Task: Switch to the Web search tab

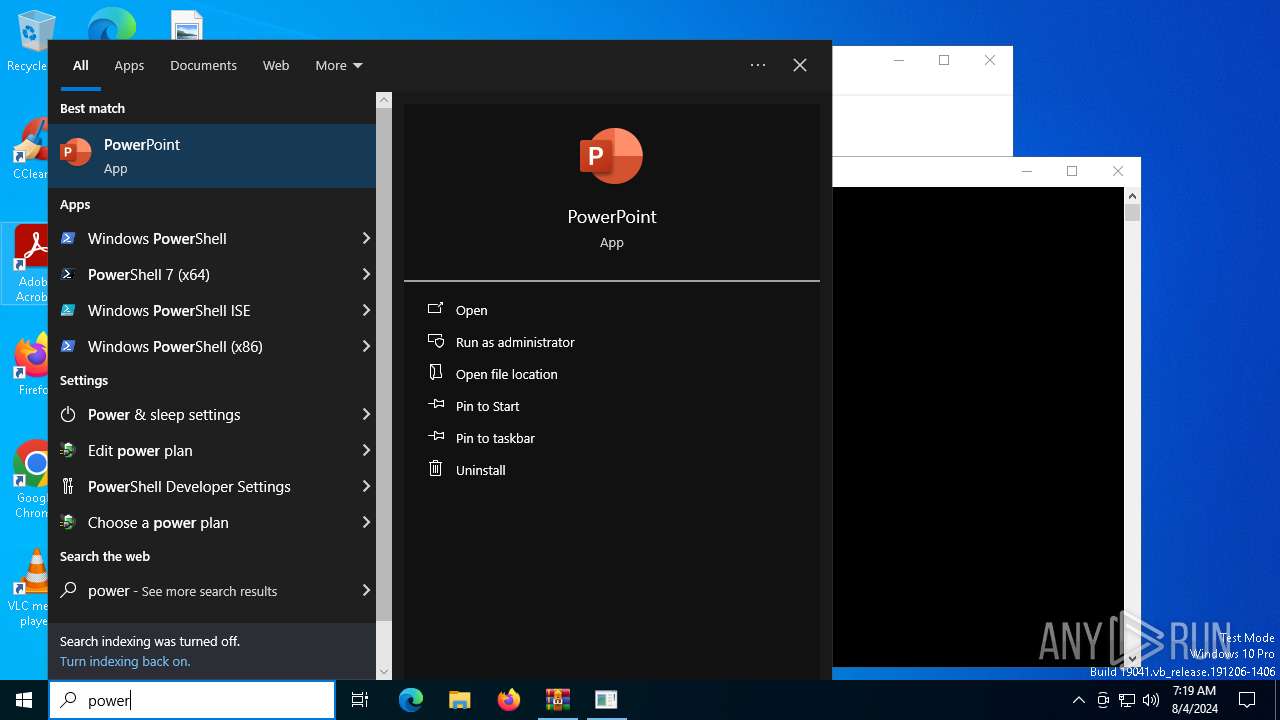Action: tap(276, 65)
